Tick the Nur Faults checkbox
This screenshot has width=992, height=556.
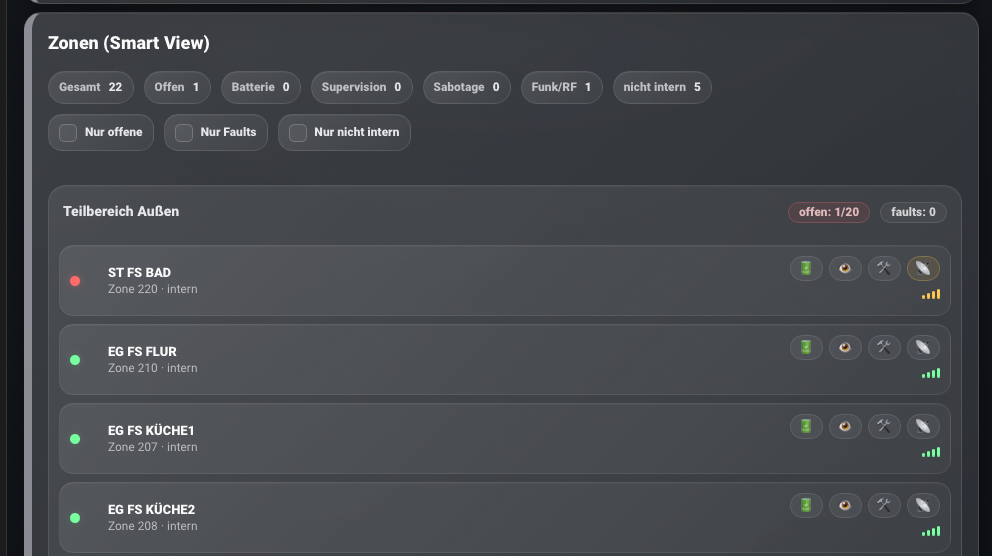coord(184,132)
